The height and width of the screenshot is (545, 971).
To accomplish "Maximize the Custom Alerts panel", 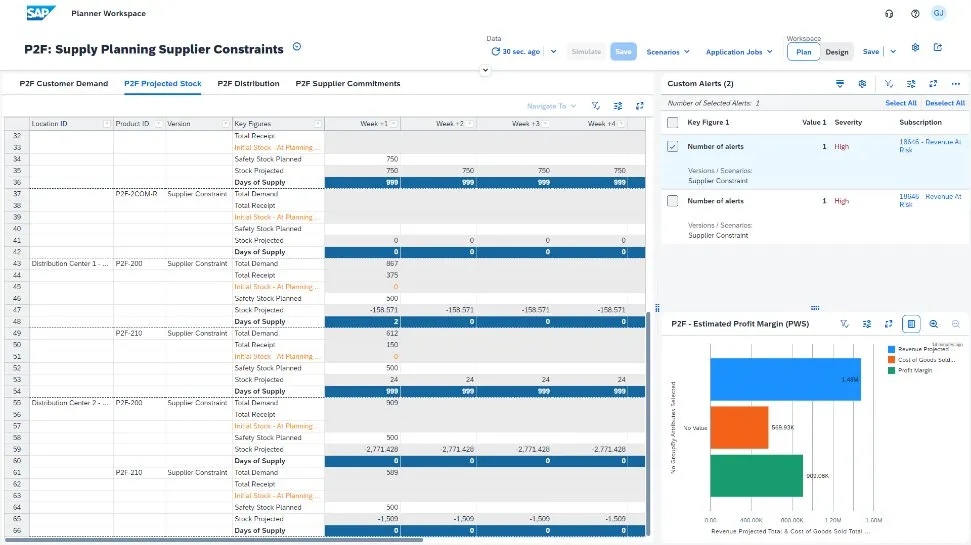I will point(933,84).
